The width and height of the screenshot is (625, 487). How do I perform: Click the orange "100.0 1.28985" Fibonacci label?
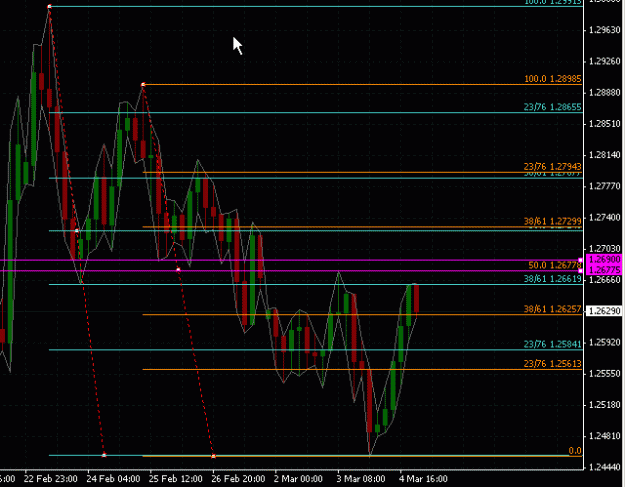[x=552, y=79]
